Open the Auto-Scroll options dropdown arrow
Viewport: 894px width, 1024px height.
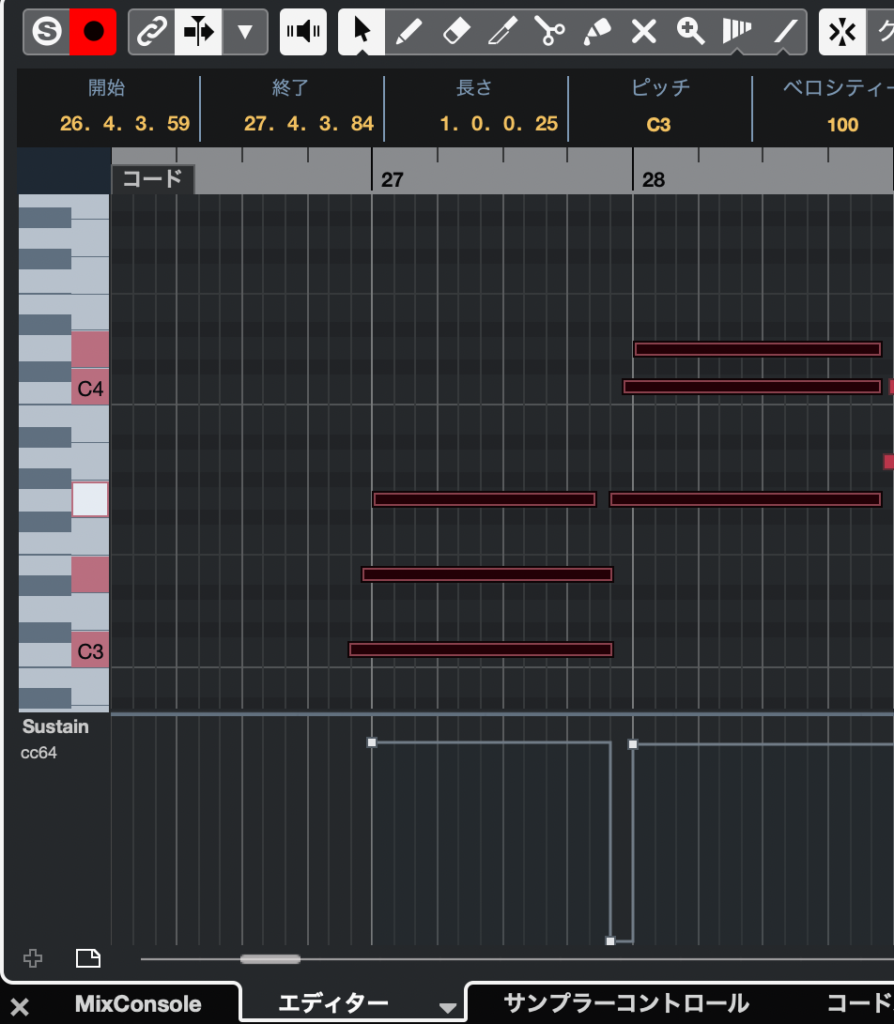[x=245, y=32]
